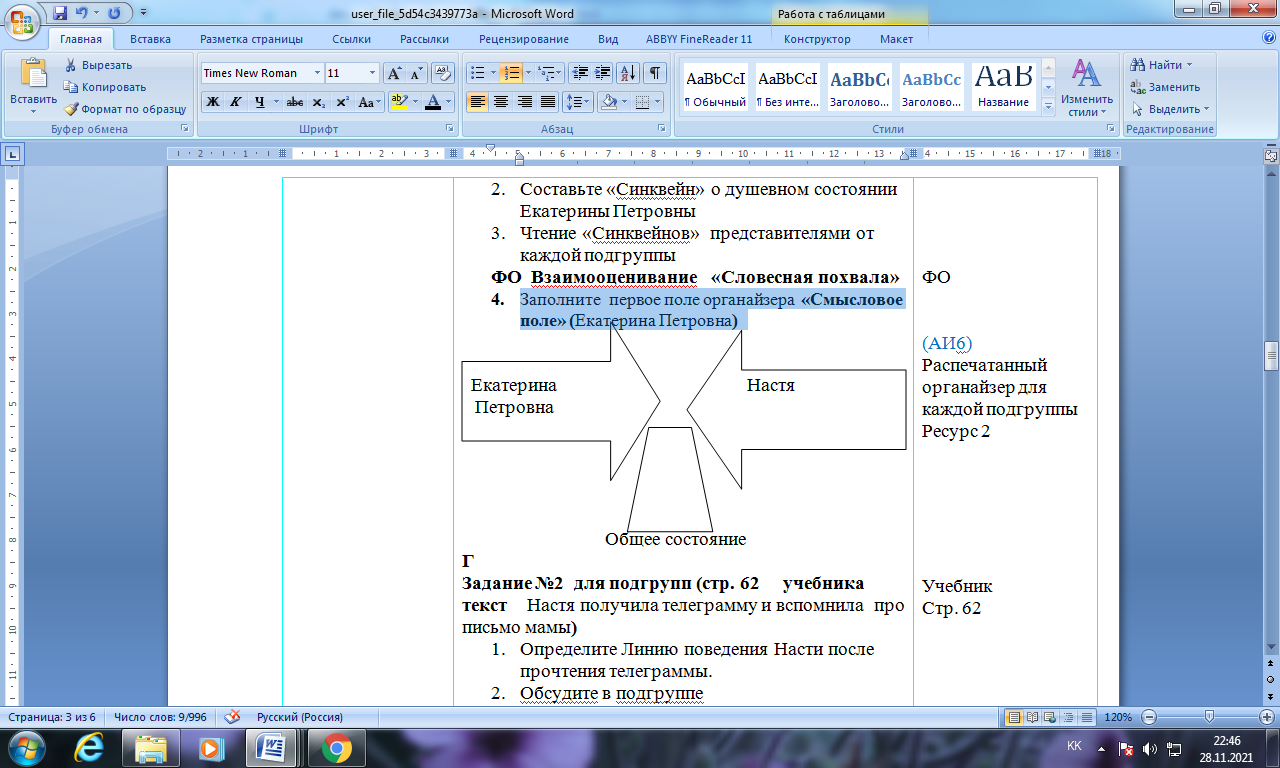This screenshot has height=768, width=1280.
Task: Switch to the Вставка ribbon tab
Action: pos(150,39)
